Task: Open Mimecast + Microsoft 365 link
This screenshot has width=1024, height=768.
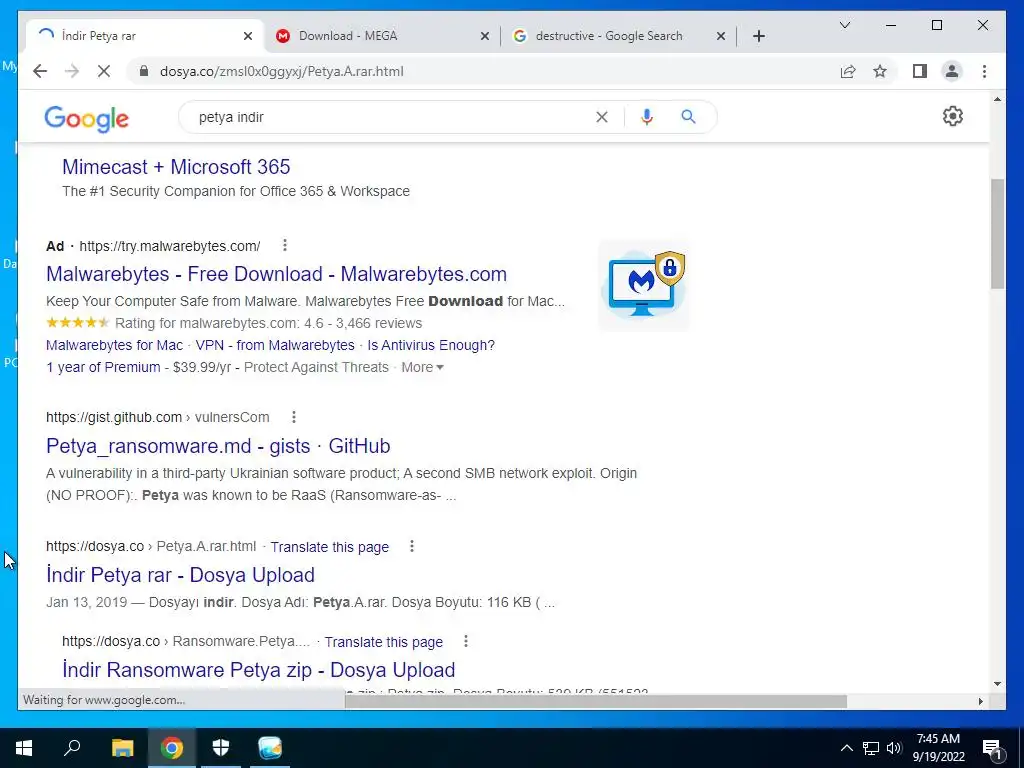Action: coord(176,167)
